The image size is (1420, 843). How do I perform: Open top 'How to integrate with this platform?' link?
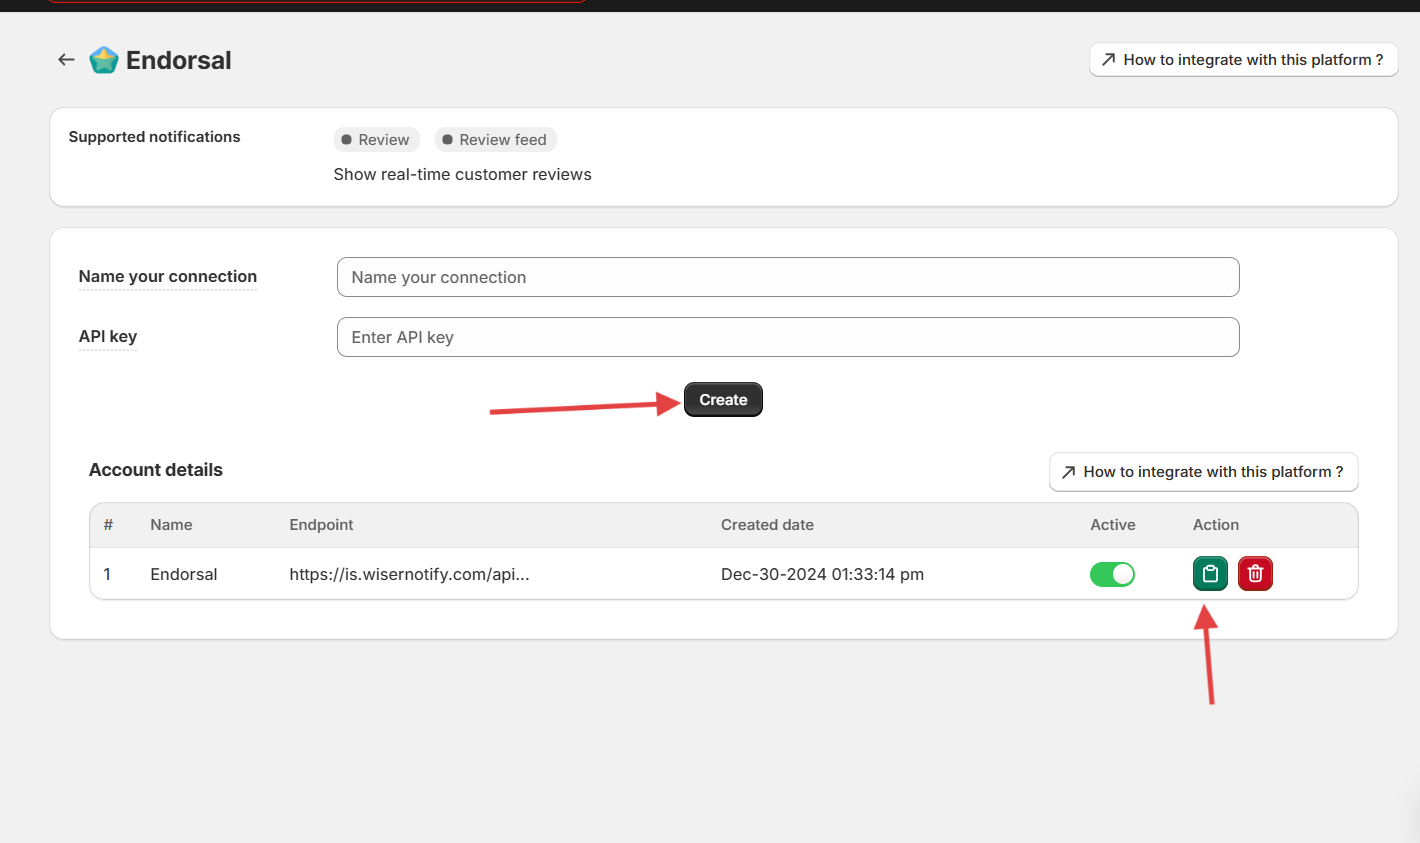[1243, 60]
